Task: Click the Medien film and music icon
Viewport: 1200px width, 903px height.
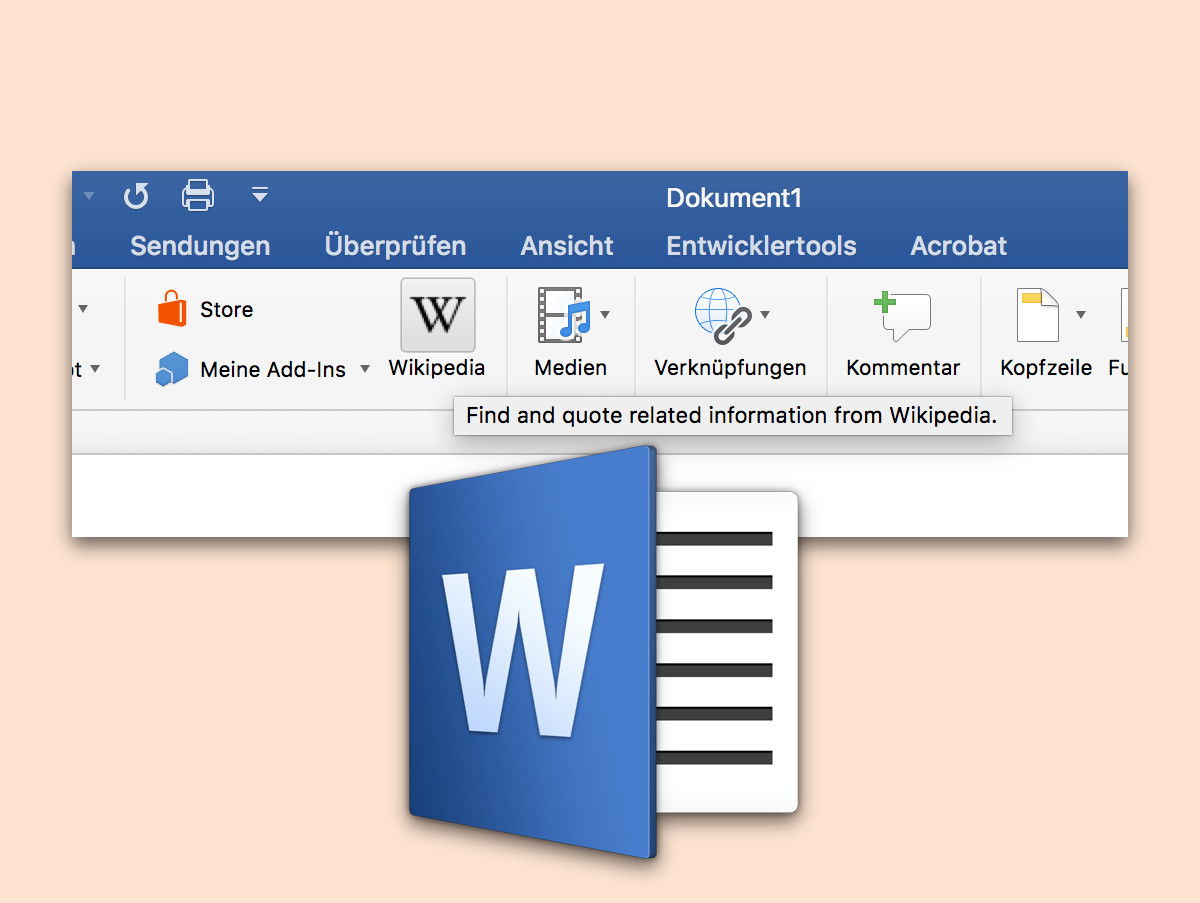Action: tap(564, 314)
